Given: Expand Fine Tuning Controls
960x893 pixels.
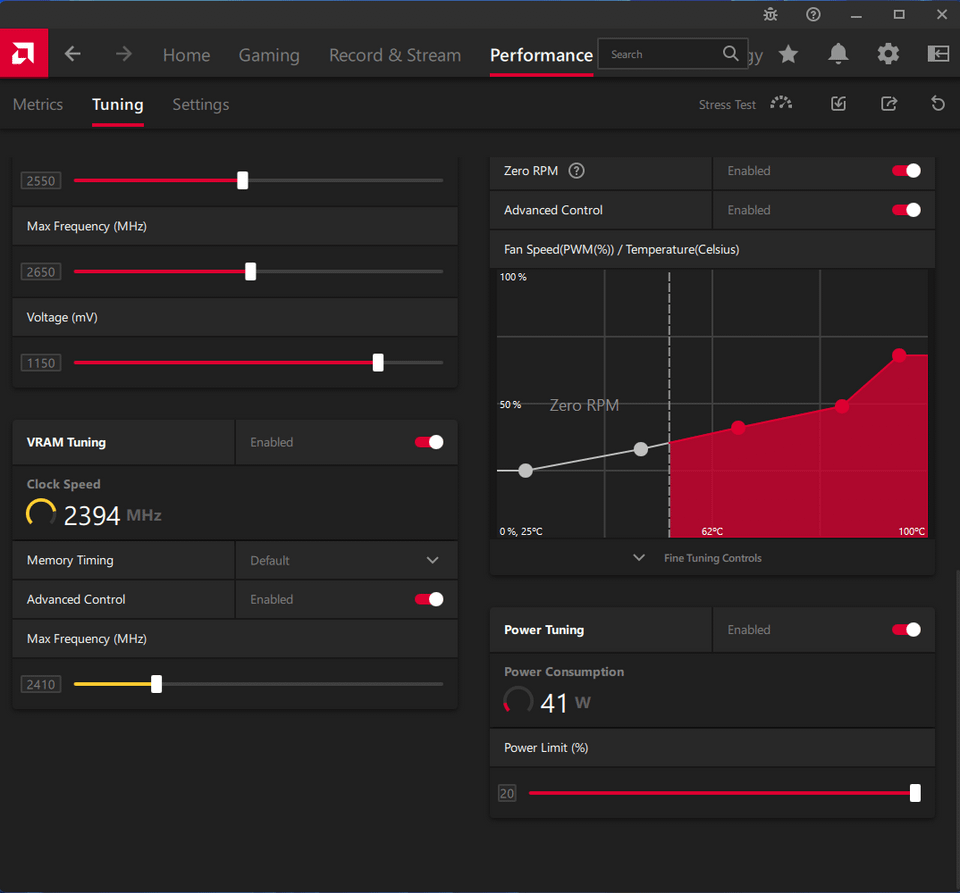Looking at the screenshot, I should [x=697, y=558].
